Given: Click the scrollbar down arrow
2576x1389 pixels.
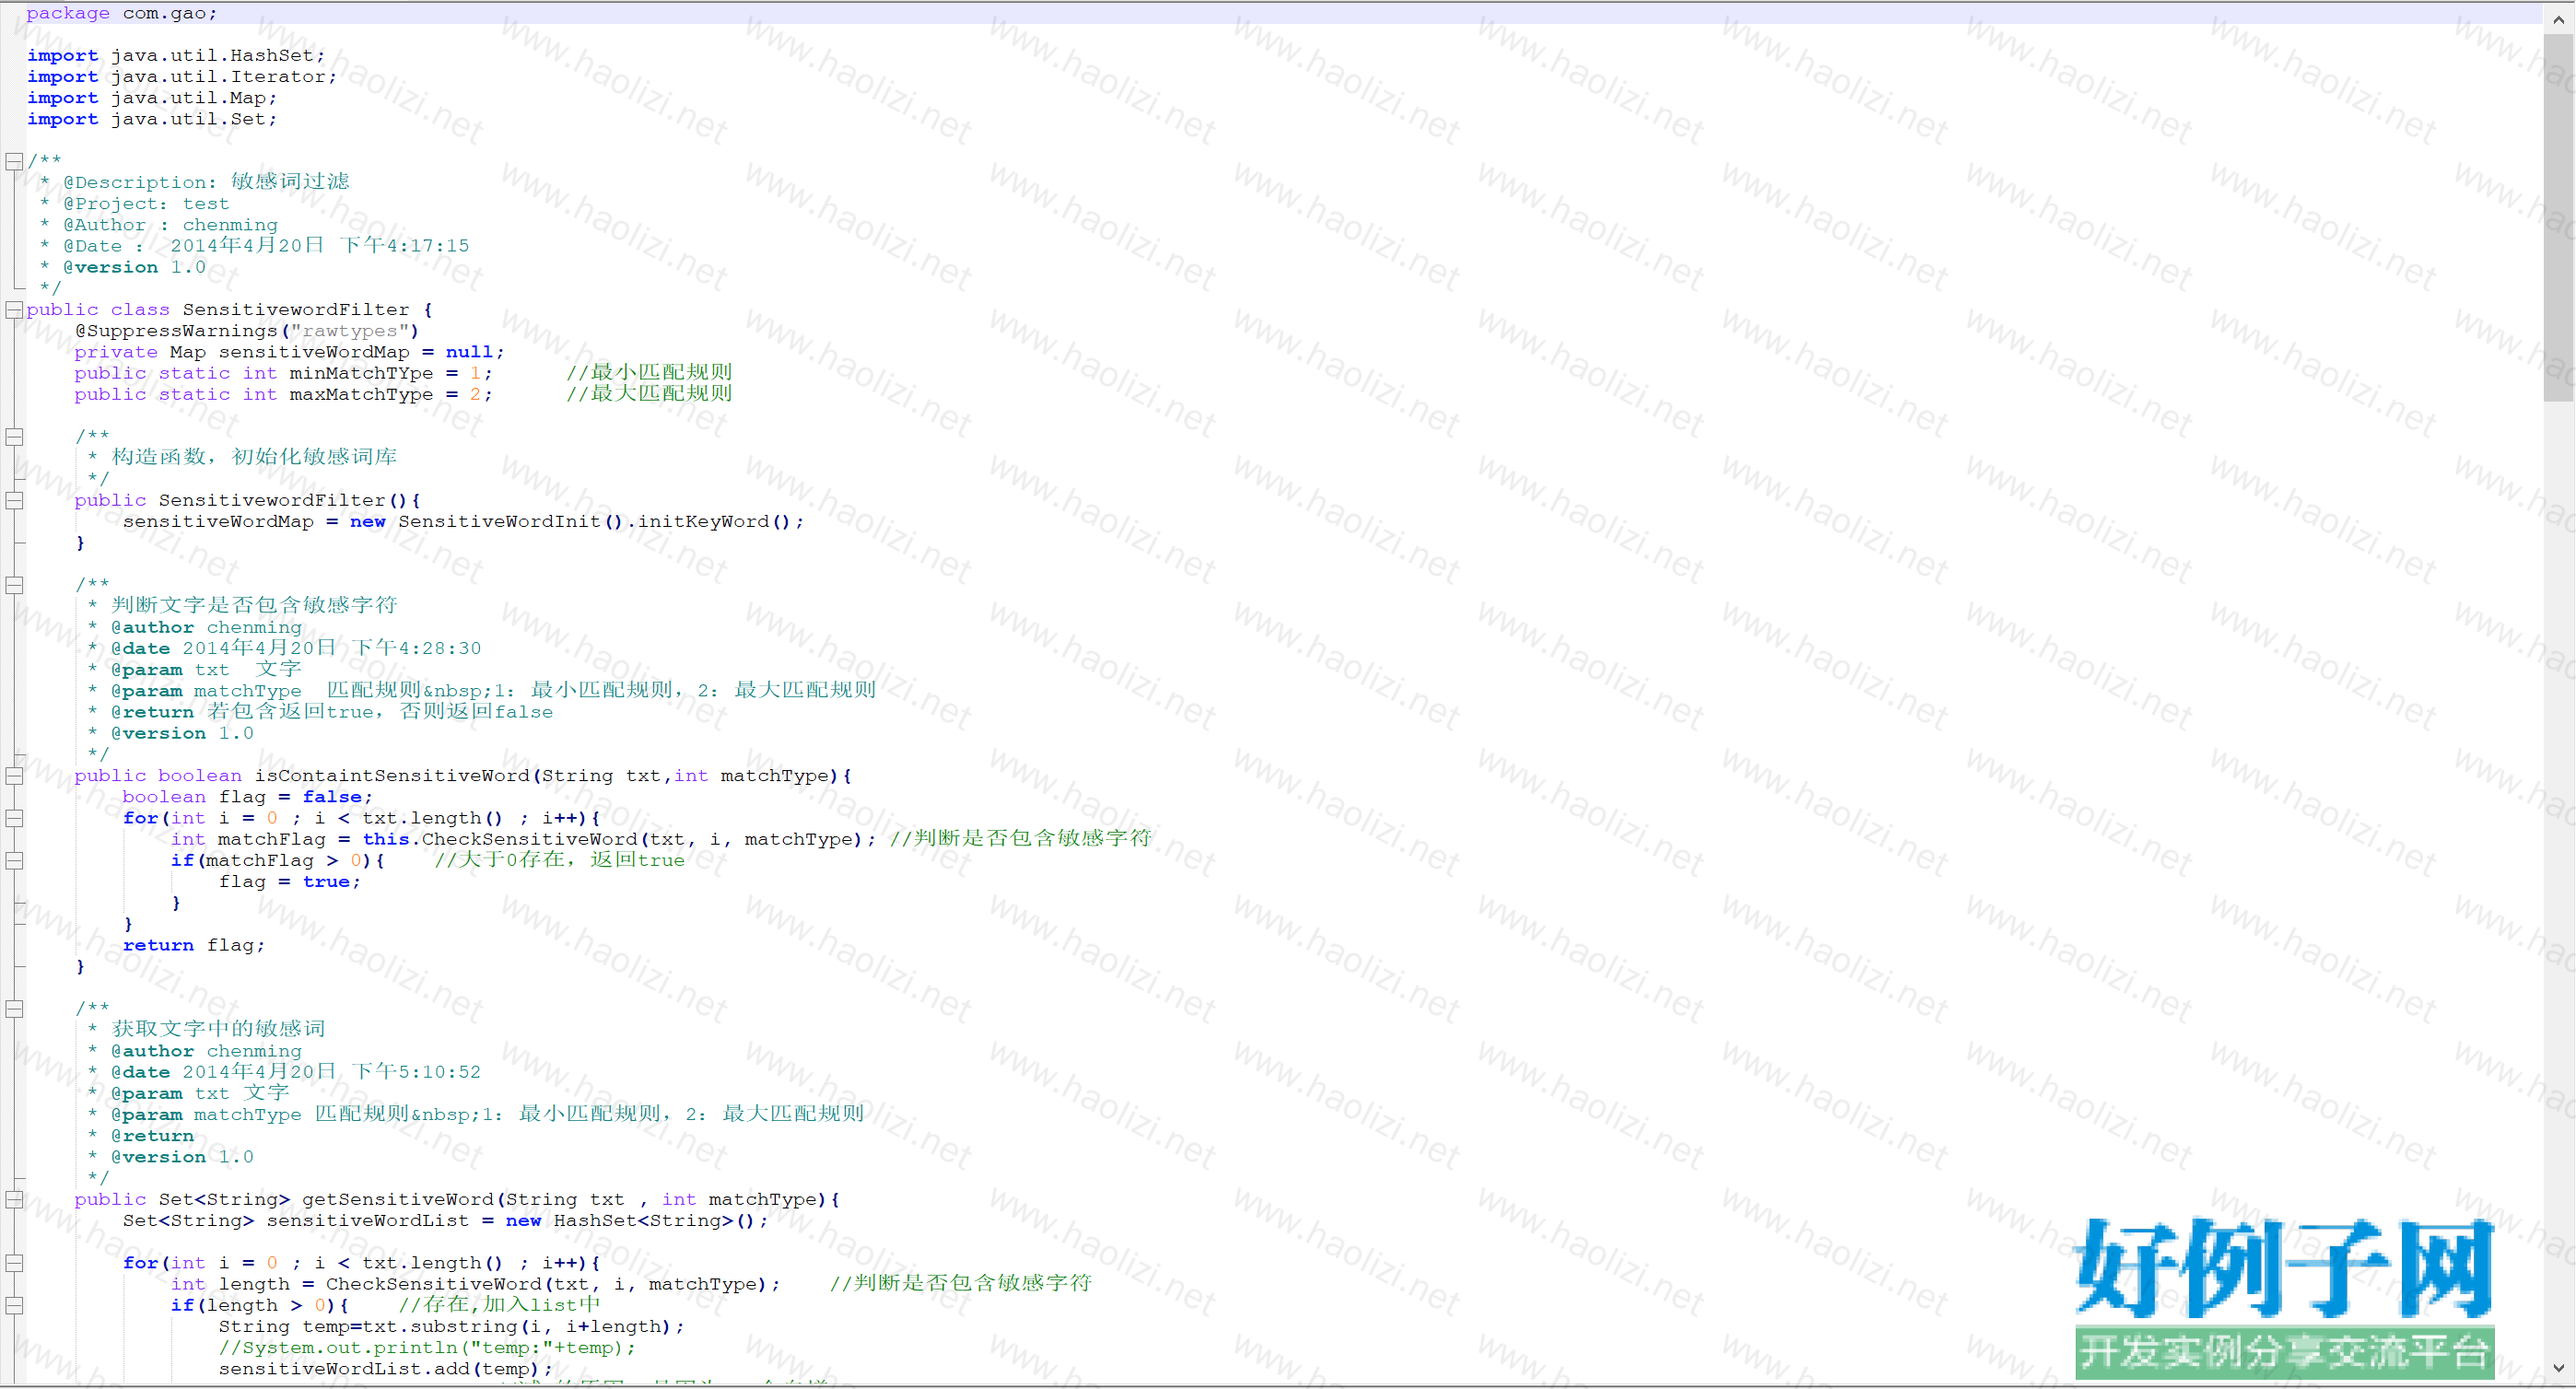Looking at the screenshot, I should (2558, 1368).
